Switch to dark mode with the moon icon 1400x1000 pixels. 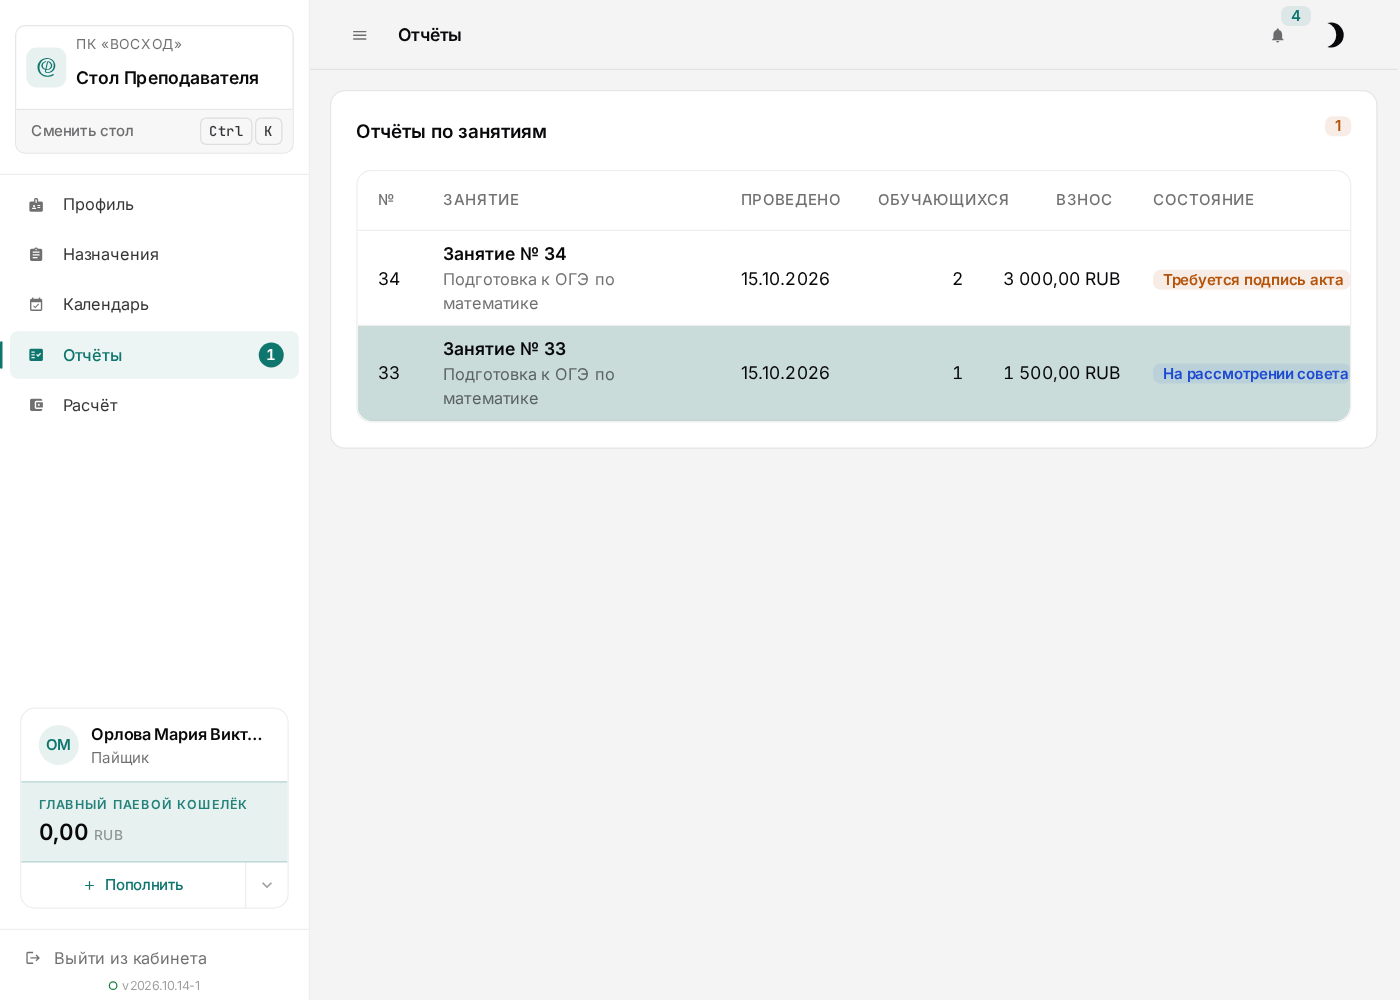click(x=1334, y=36)
